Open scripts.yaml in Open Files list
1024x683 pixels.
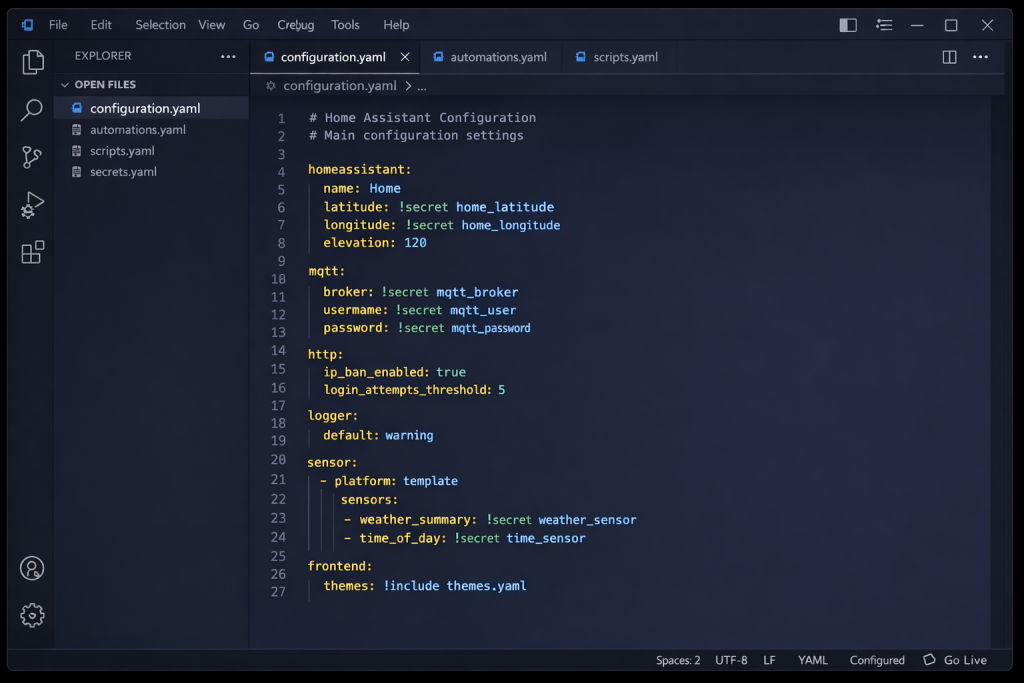click(152, 151)
